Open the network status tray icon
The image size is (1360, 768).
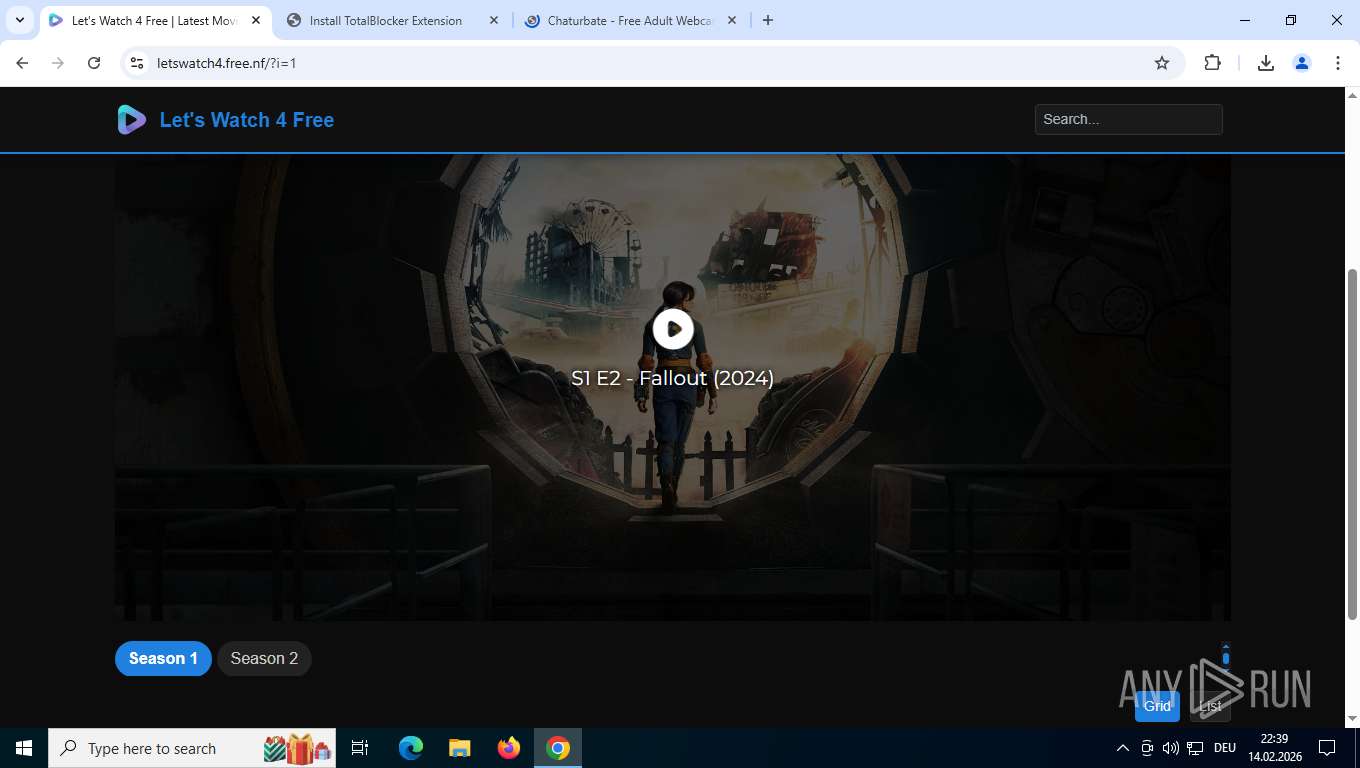point(1195,748)
